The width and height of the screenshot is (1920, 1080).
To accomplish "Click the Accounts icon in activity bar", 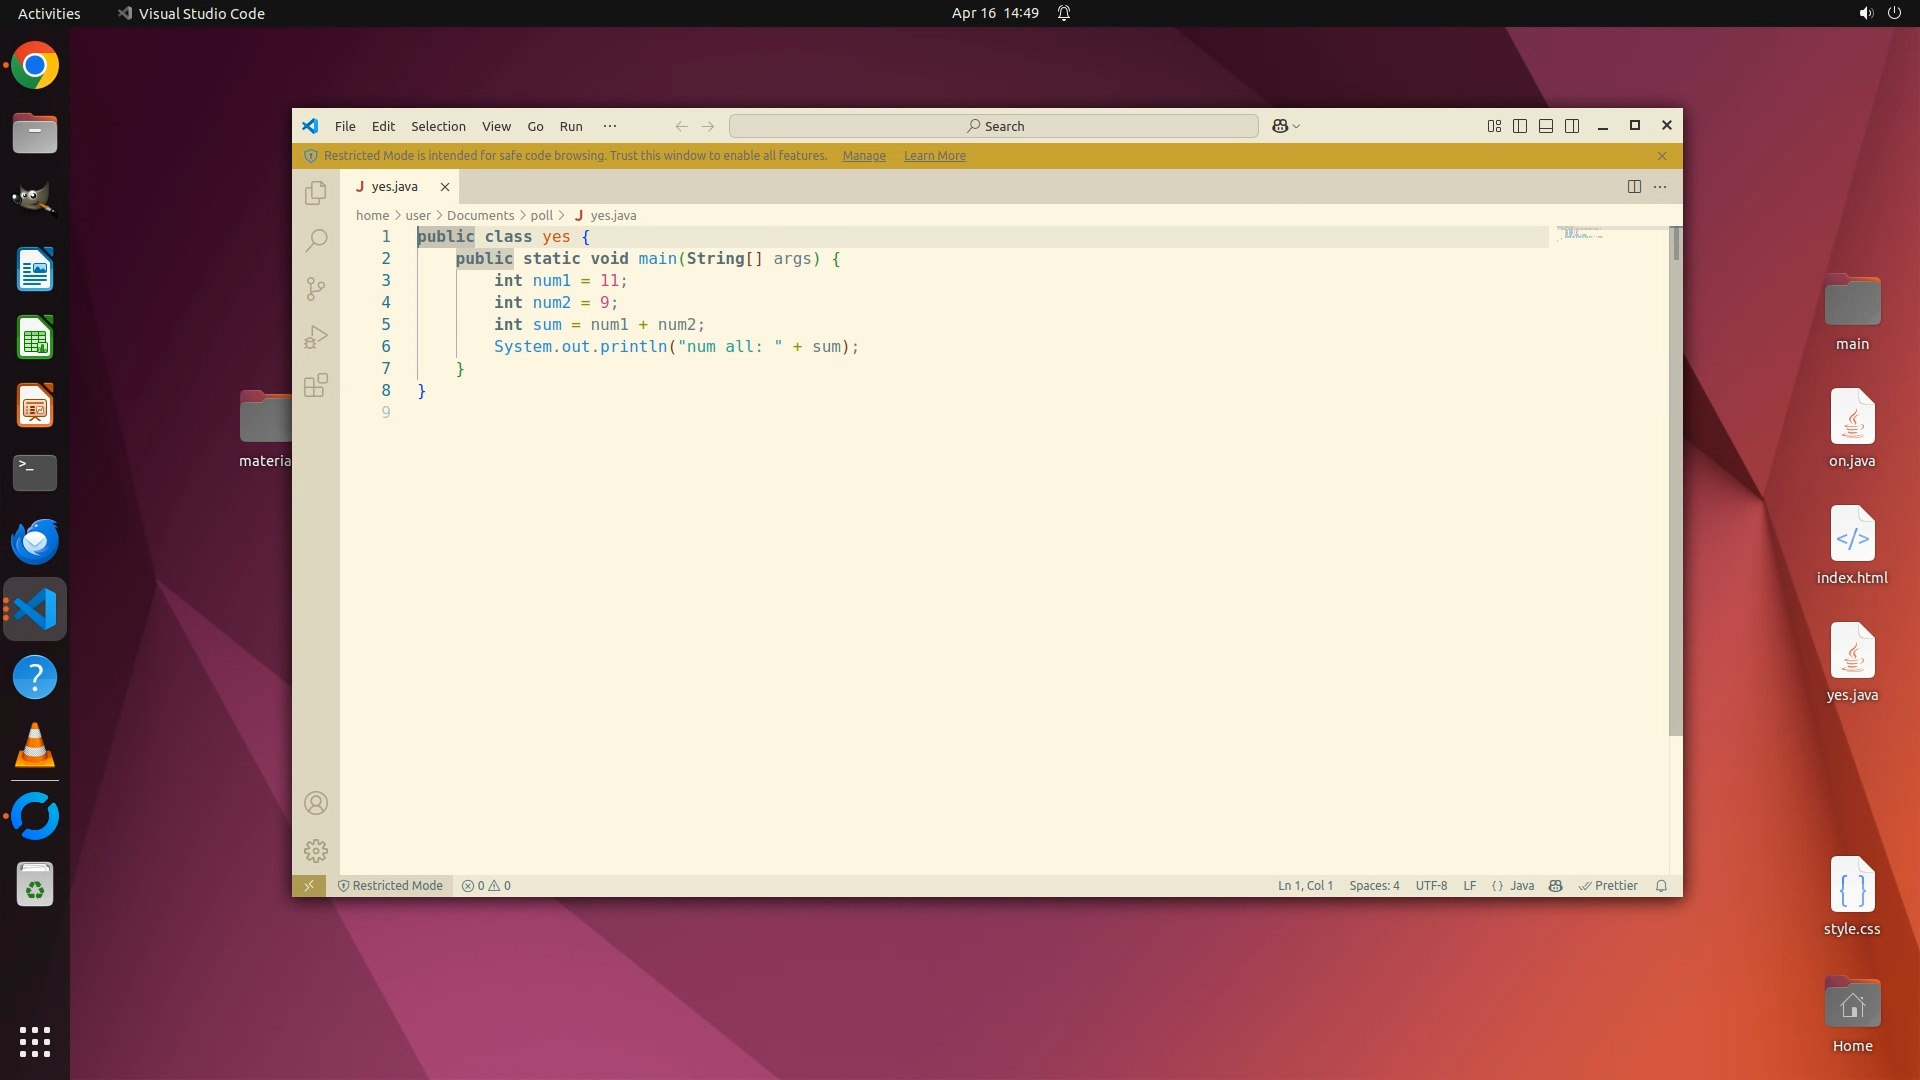I will tap(316, 803).
